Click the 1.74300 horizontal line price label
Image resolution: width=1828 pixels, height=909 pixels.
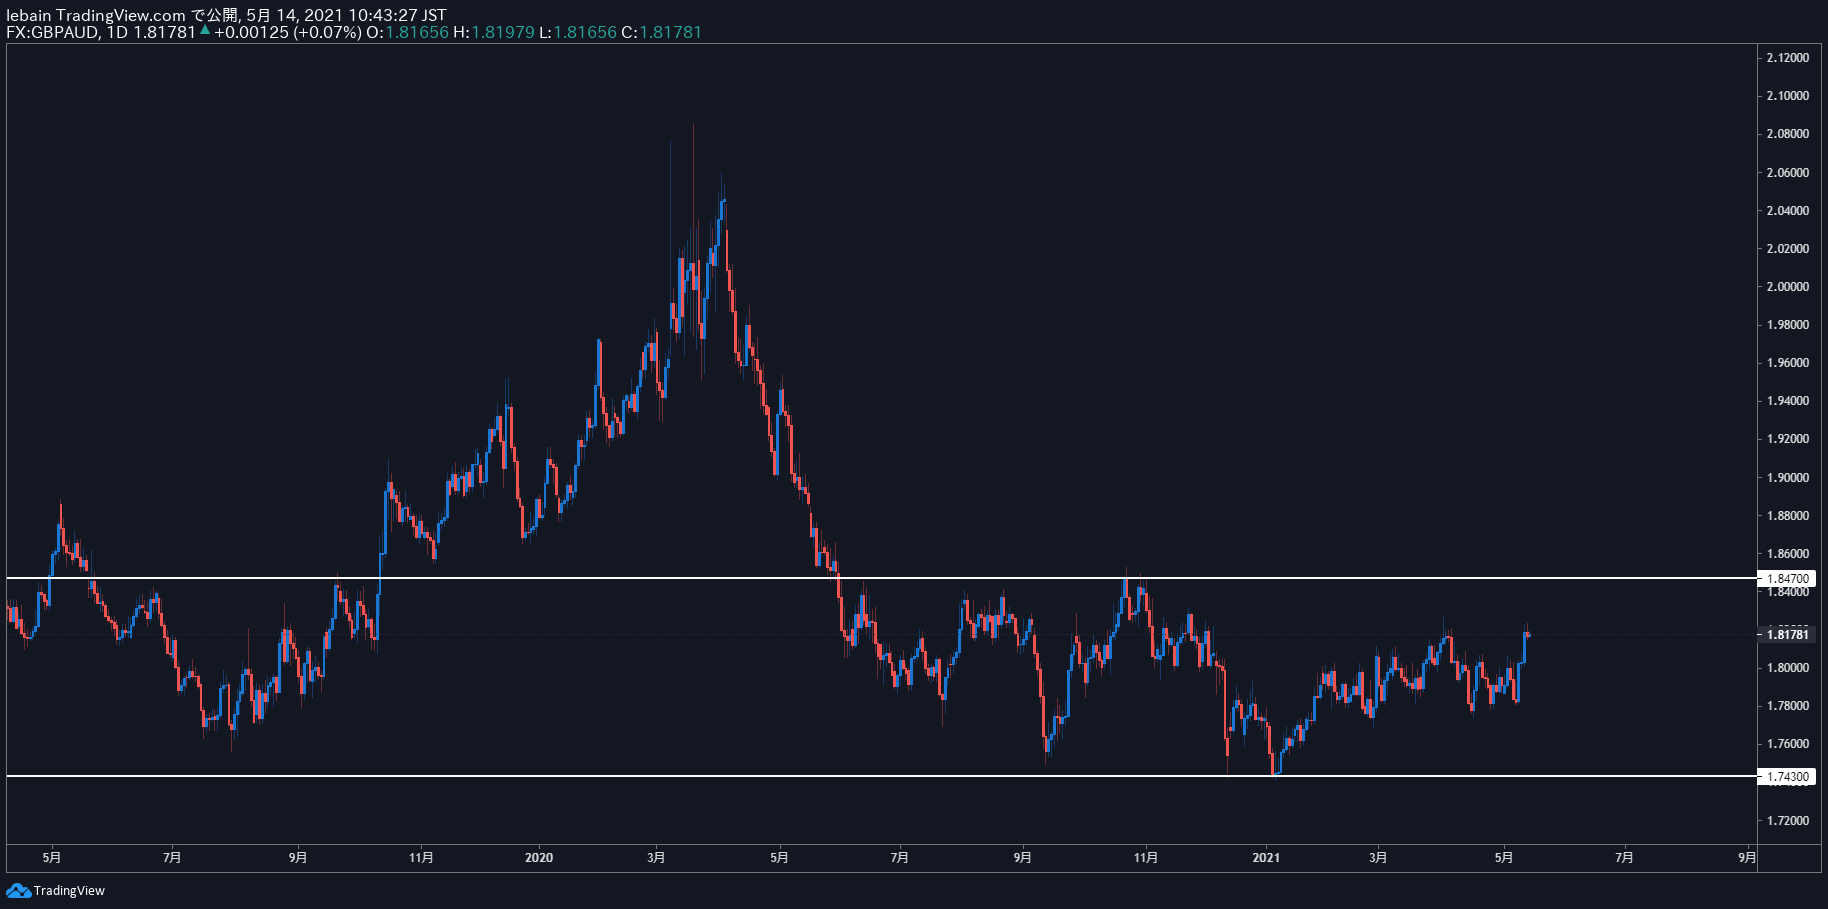1786,776
